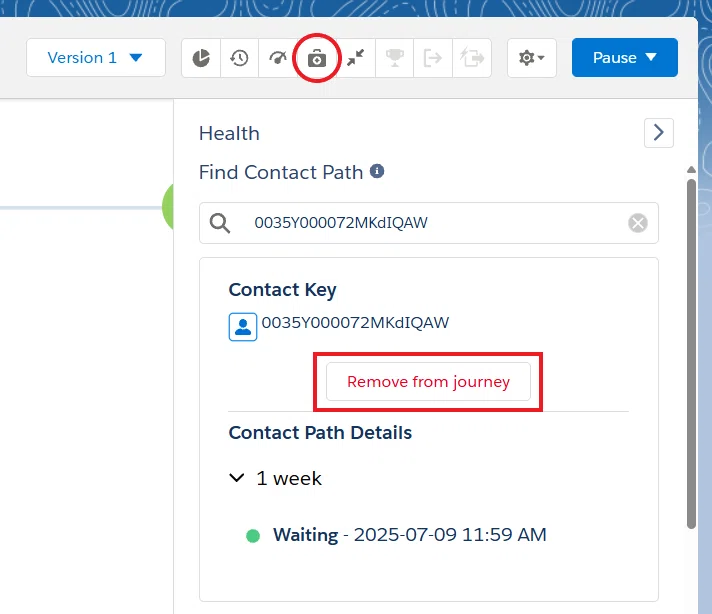The image size is (712, 614).
Task: Open the journey health medical kit icon
Action: point(316,58)
